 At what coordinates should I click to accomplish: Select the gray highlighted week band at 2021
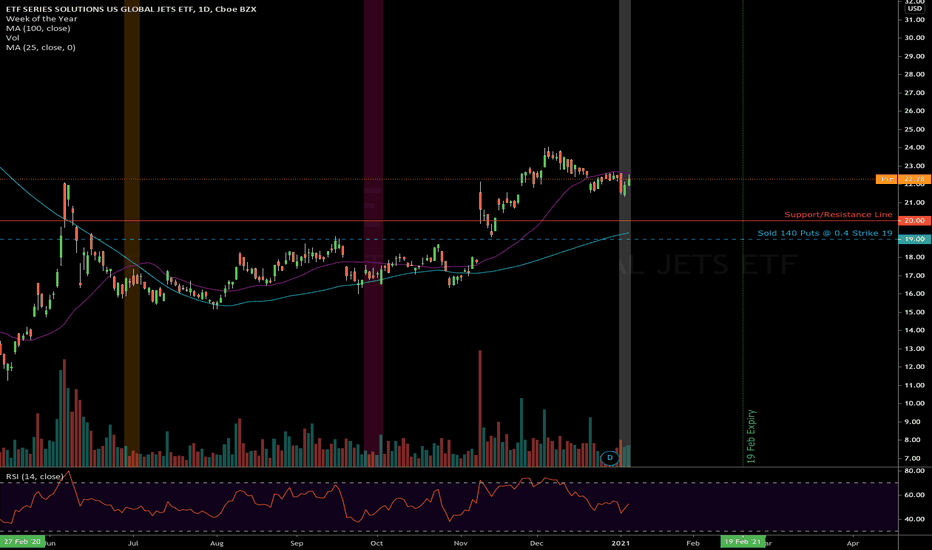[x=625, y=233]
